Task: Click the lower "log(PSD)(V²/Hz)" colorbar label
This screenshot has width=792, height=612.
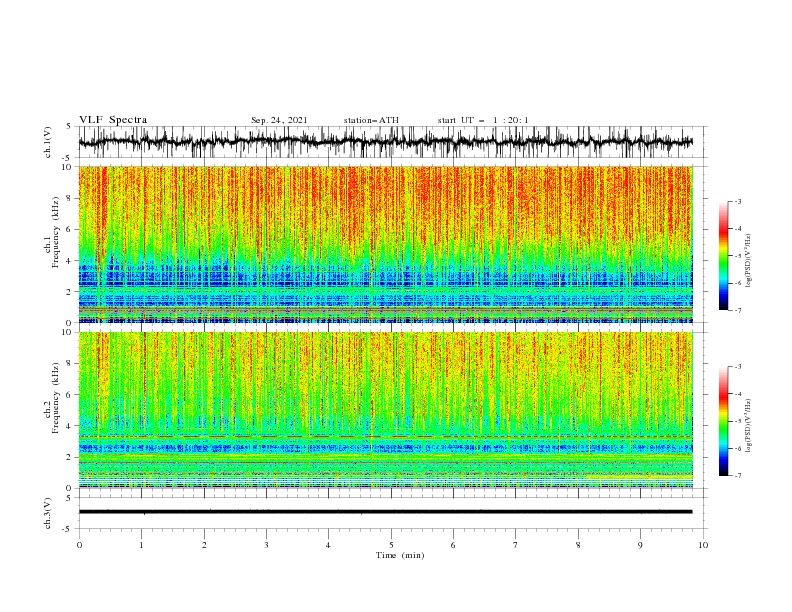Action: (x=749, y=426)
